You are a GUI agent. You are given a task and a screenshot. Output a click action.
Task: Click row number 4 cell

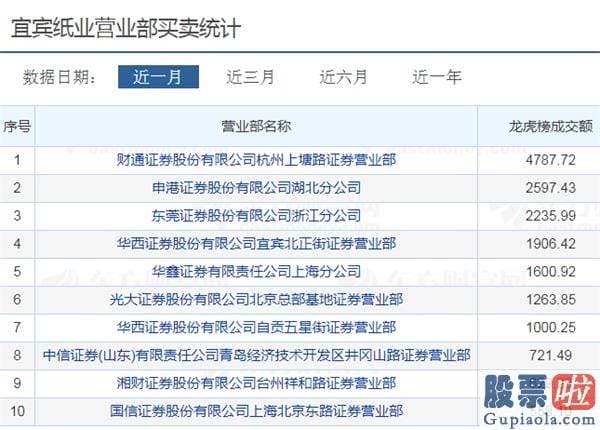click(17, 244)
